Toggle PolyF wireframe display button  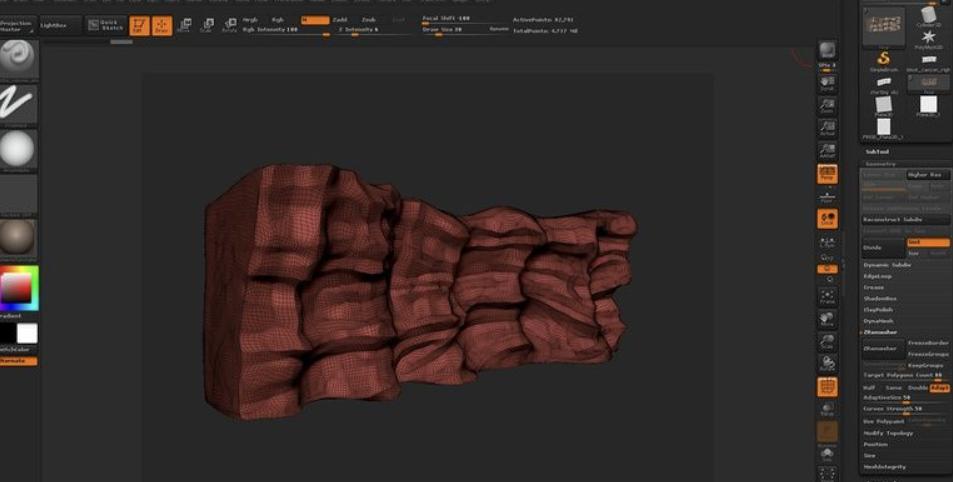827,386
